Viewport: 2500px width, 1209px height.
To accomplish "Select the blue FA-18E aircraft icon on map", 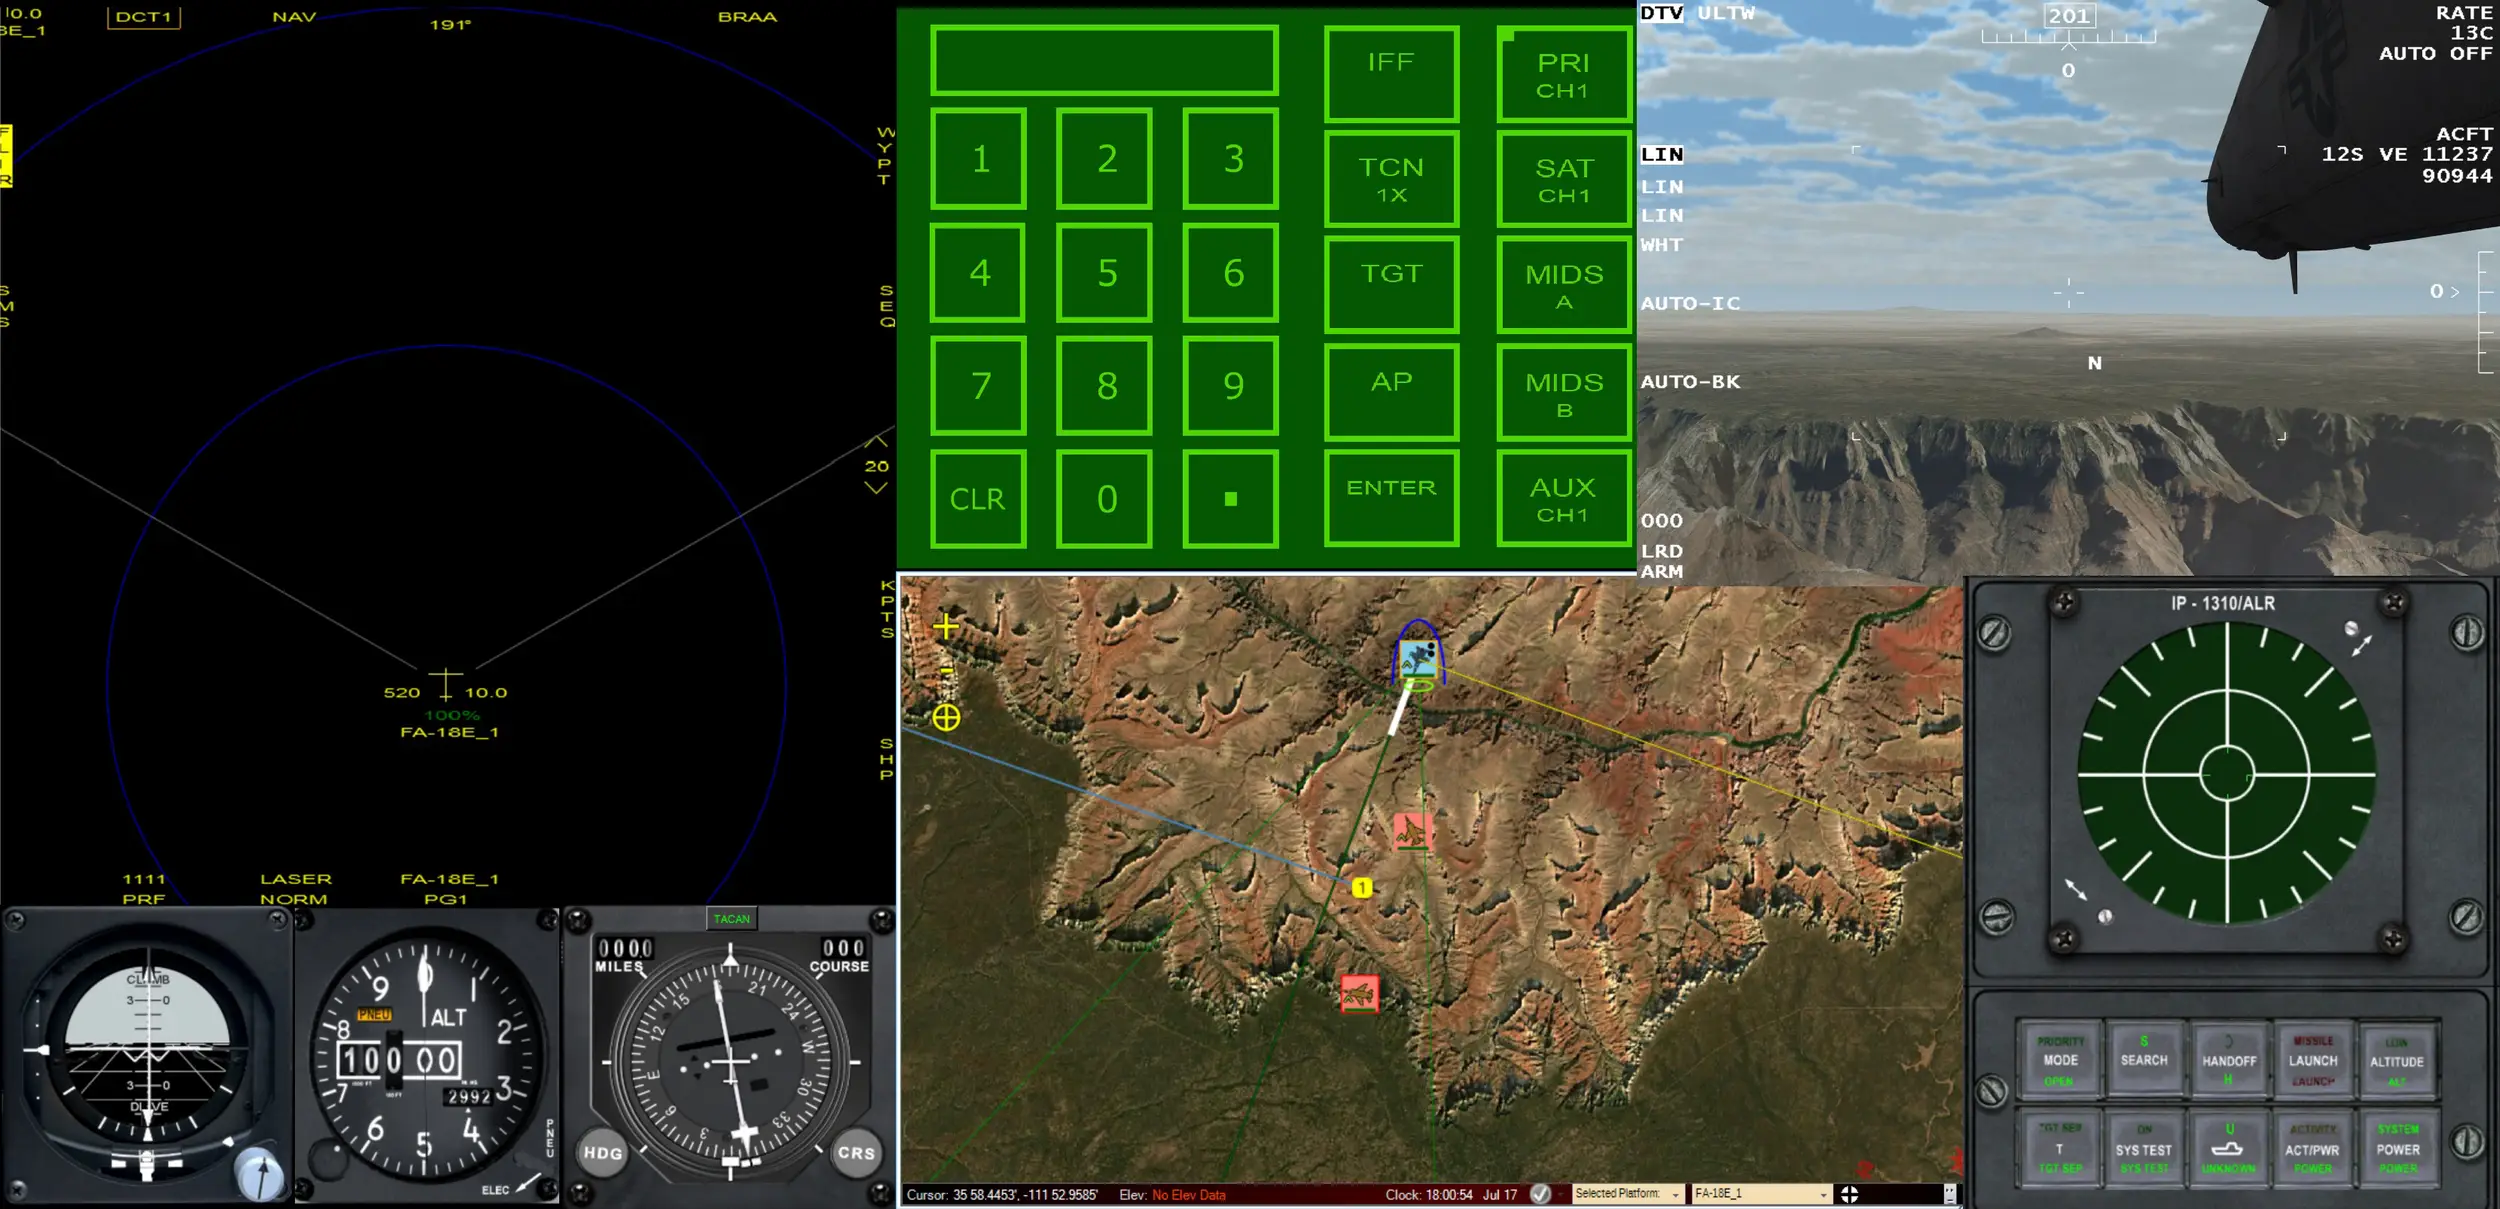I will click(x=1418, y=659).
